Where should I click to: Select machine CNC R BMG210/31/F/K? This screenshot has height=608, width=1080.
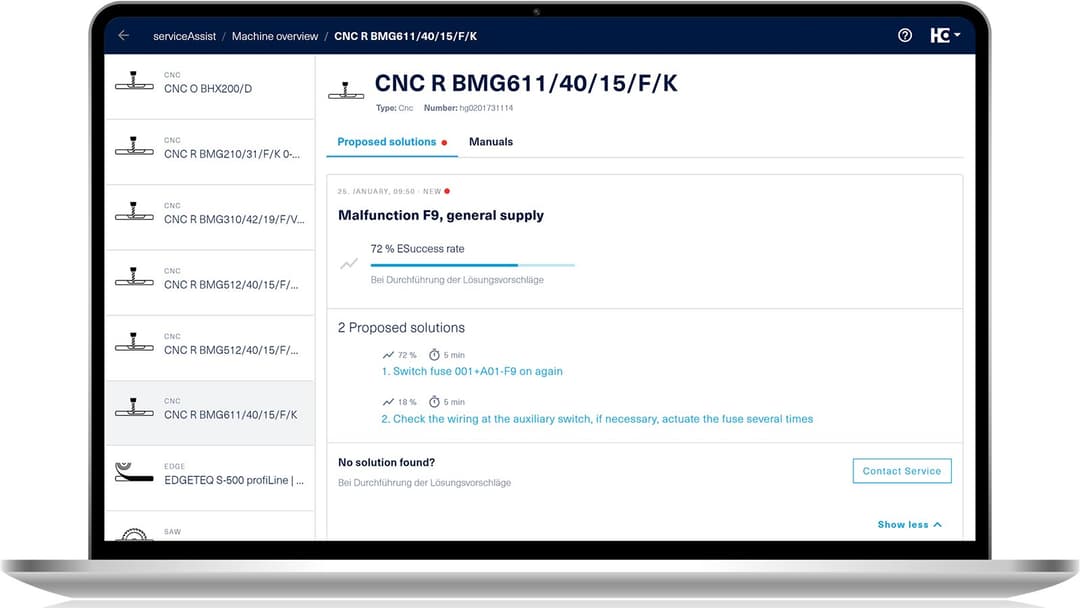coord(209,152)
